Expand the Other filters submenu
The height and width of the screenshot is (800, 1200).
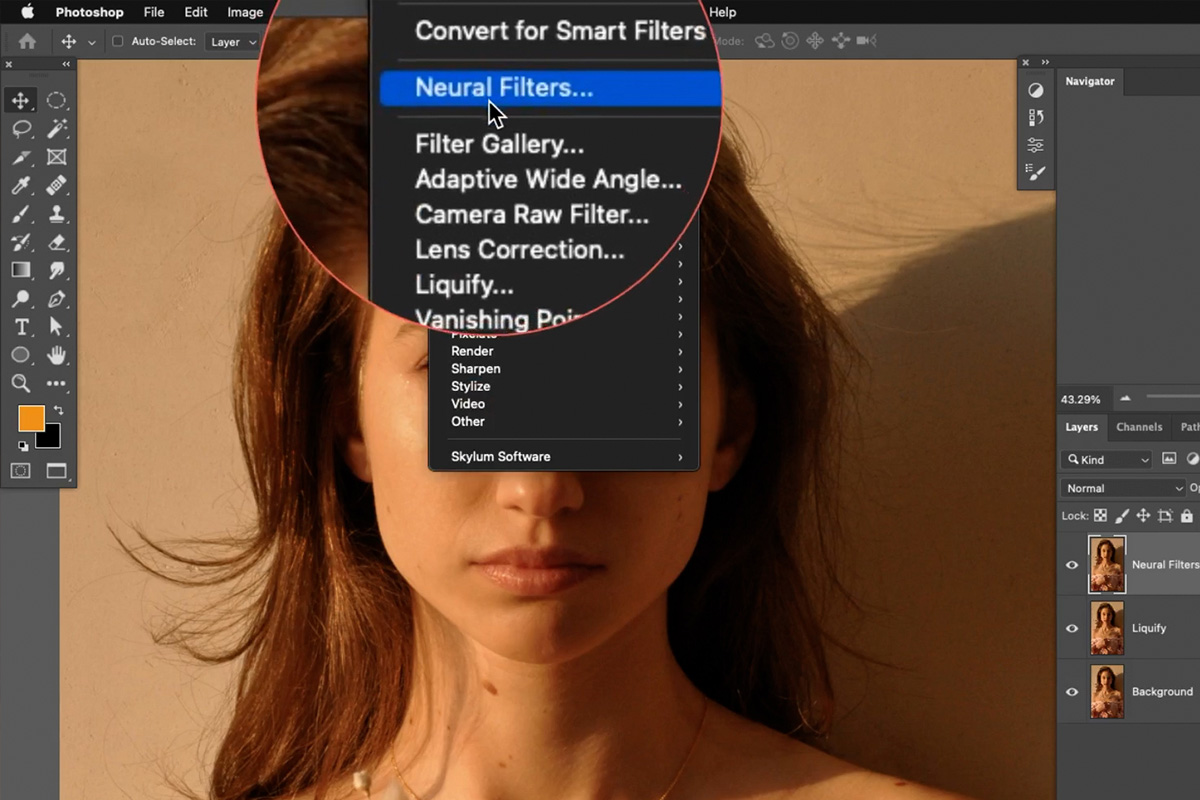coord(564,421)
